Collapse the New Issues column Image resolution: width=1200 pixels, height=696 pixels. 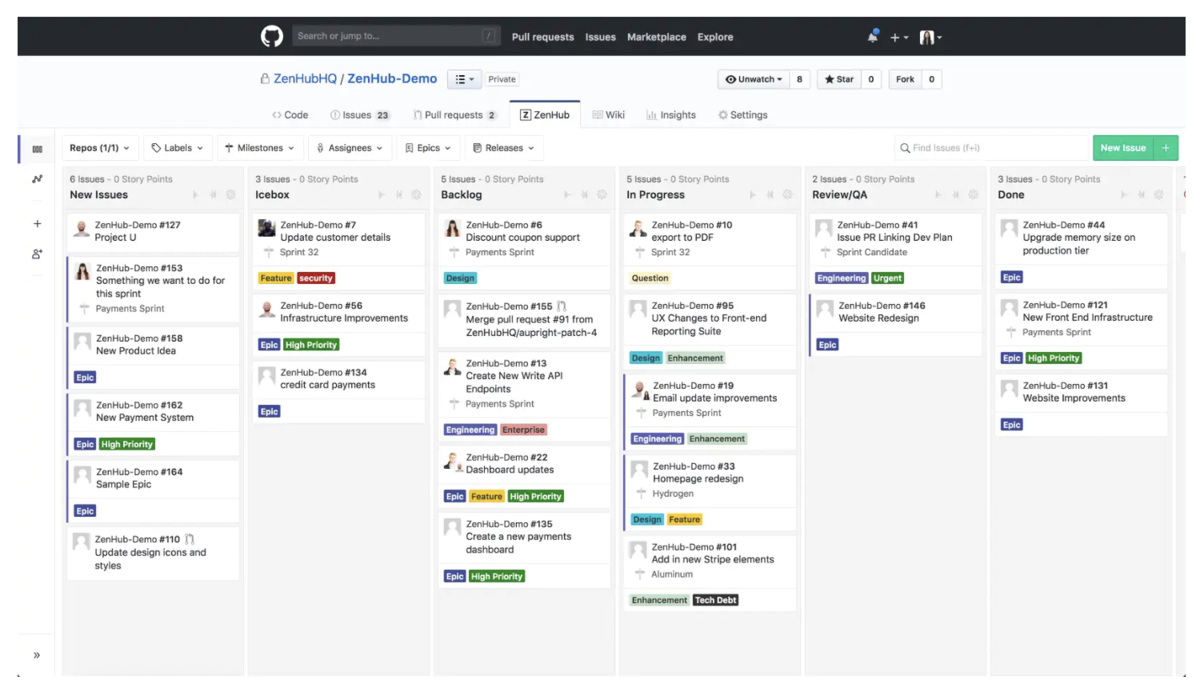[213, 195]
